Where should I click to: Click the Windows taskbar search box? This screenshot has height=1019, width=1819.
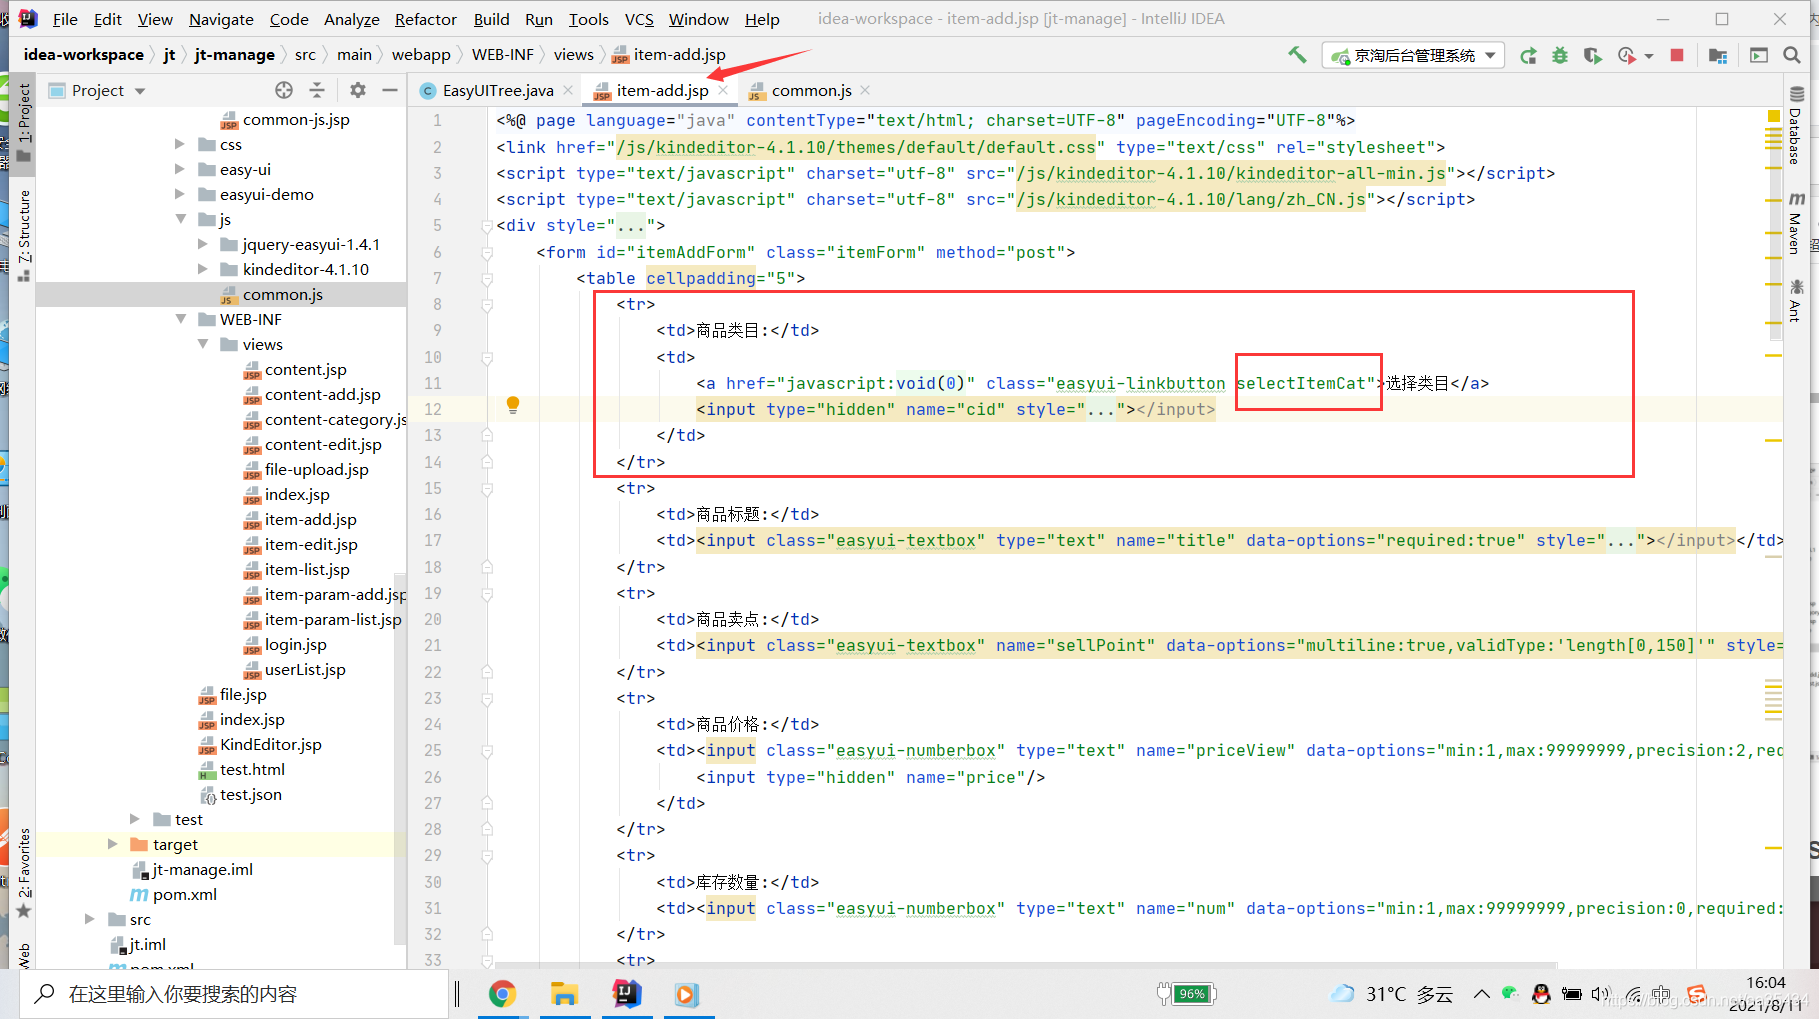(x=235, y=994)
